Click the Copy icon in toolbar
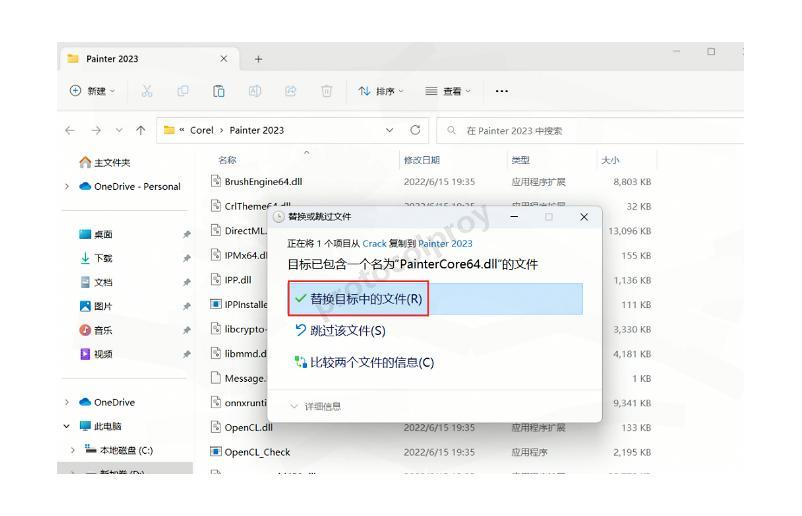This screenshot has width=802, height=516. point(183,91)
